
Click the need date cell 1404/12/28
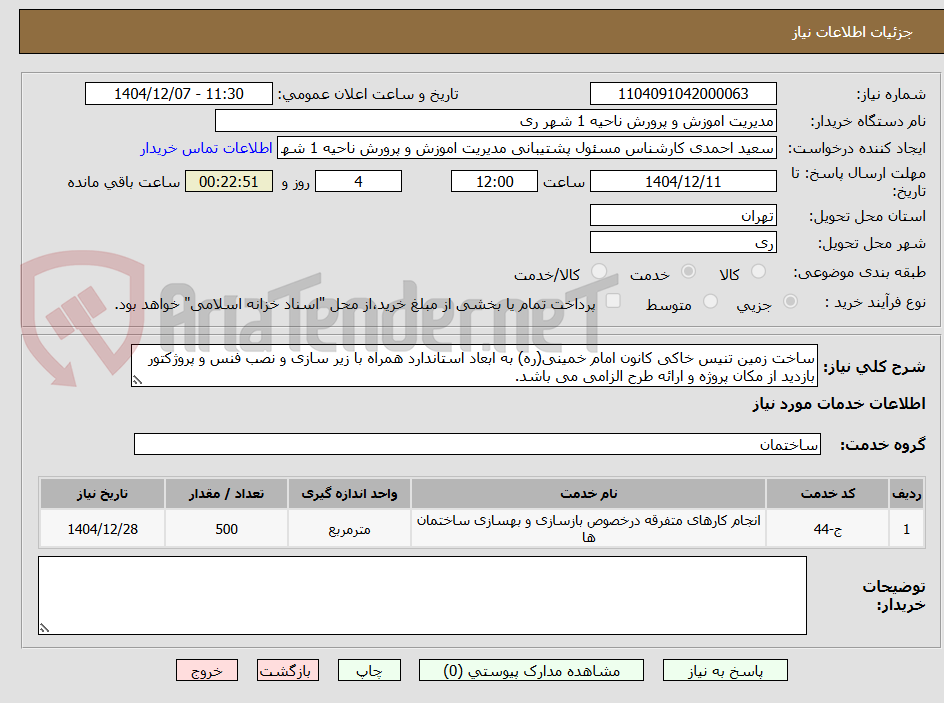coord(102,529)
